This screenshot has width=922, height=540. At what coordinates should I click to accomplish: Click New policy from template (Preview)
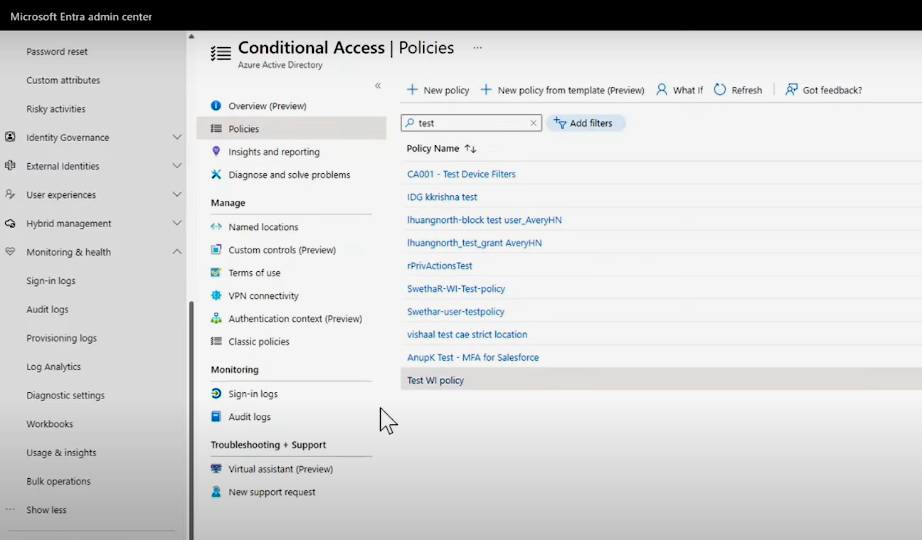562,90
